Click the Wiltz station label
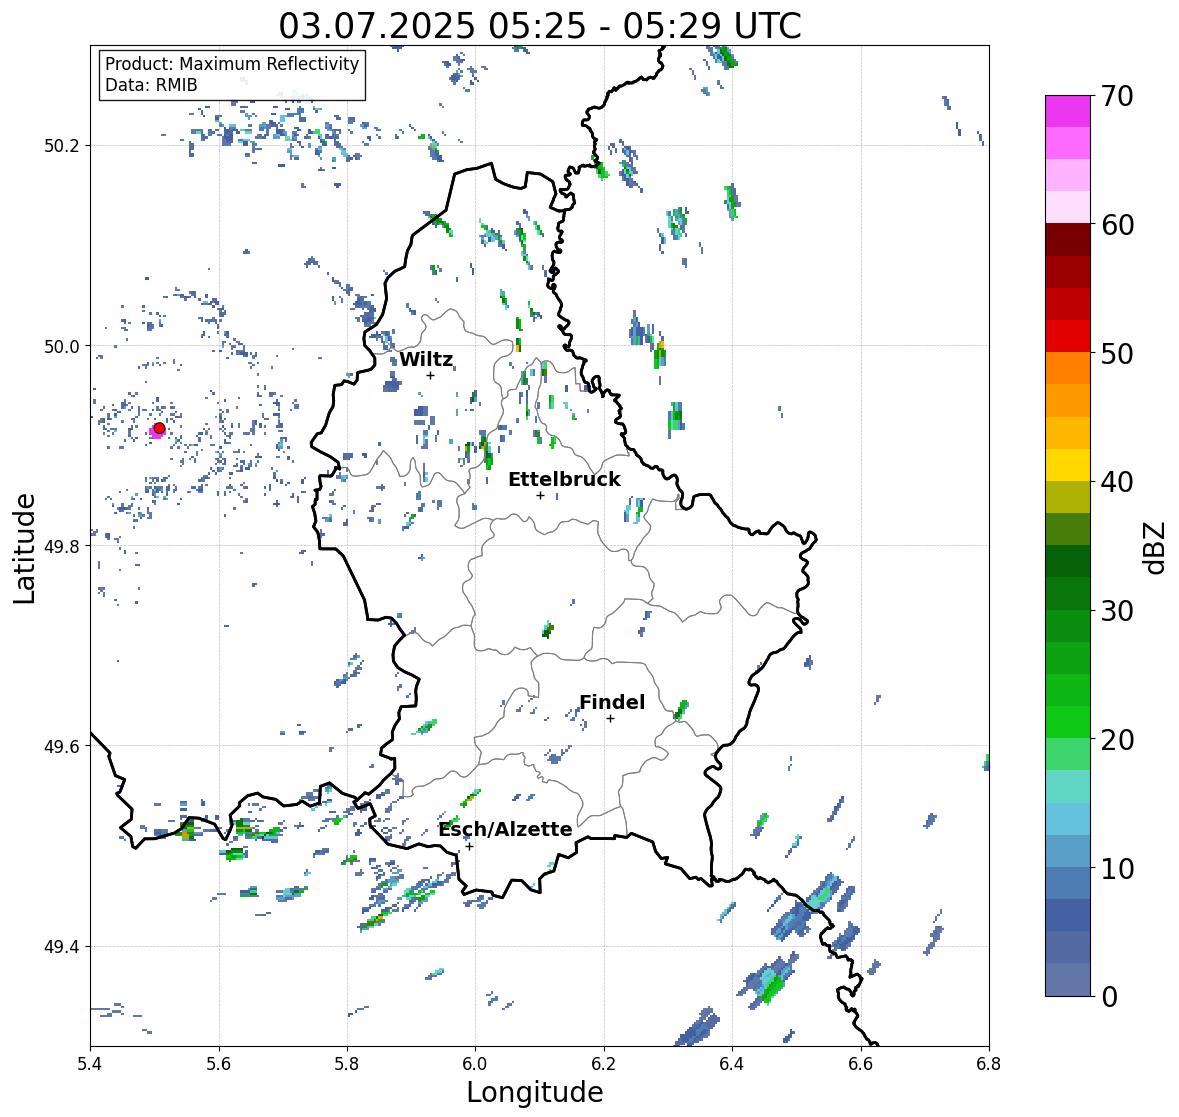The height and width of the screenshot is (1117, 1179). (426, 359)
